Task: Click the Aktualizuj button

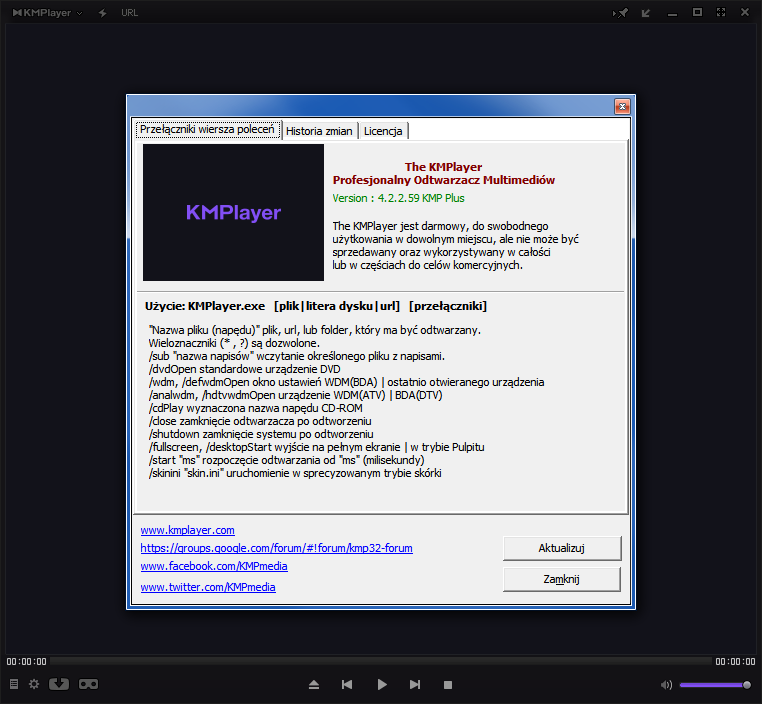Action: [x=562, y=549]
